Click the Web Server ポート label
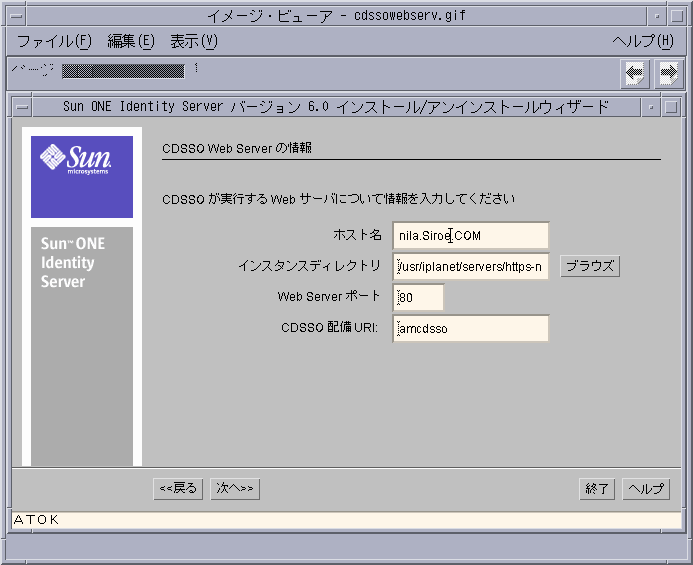693x565 pixels. 328,296
